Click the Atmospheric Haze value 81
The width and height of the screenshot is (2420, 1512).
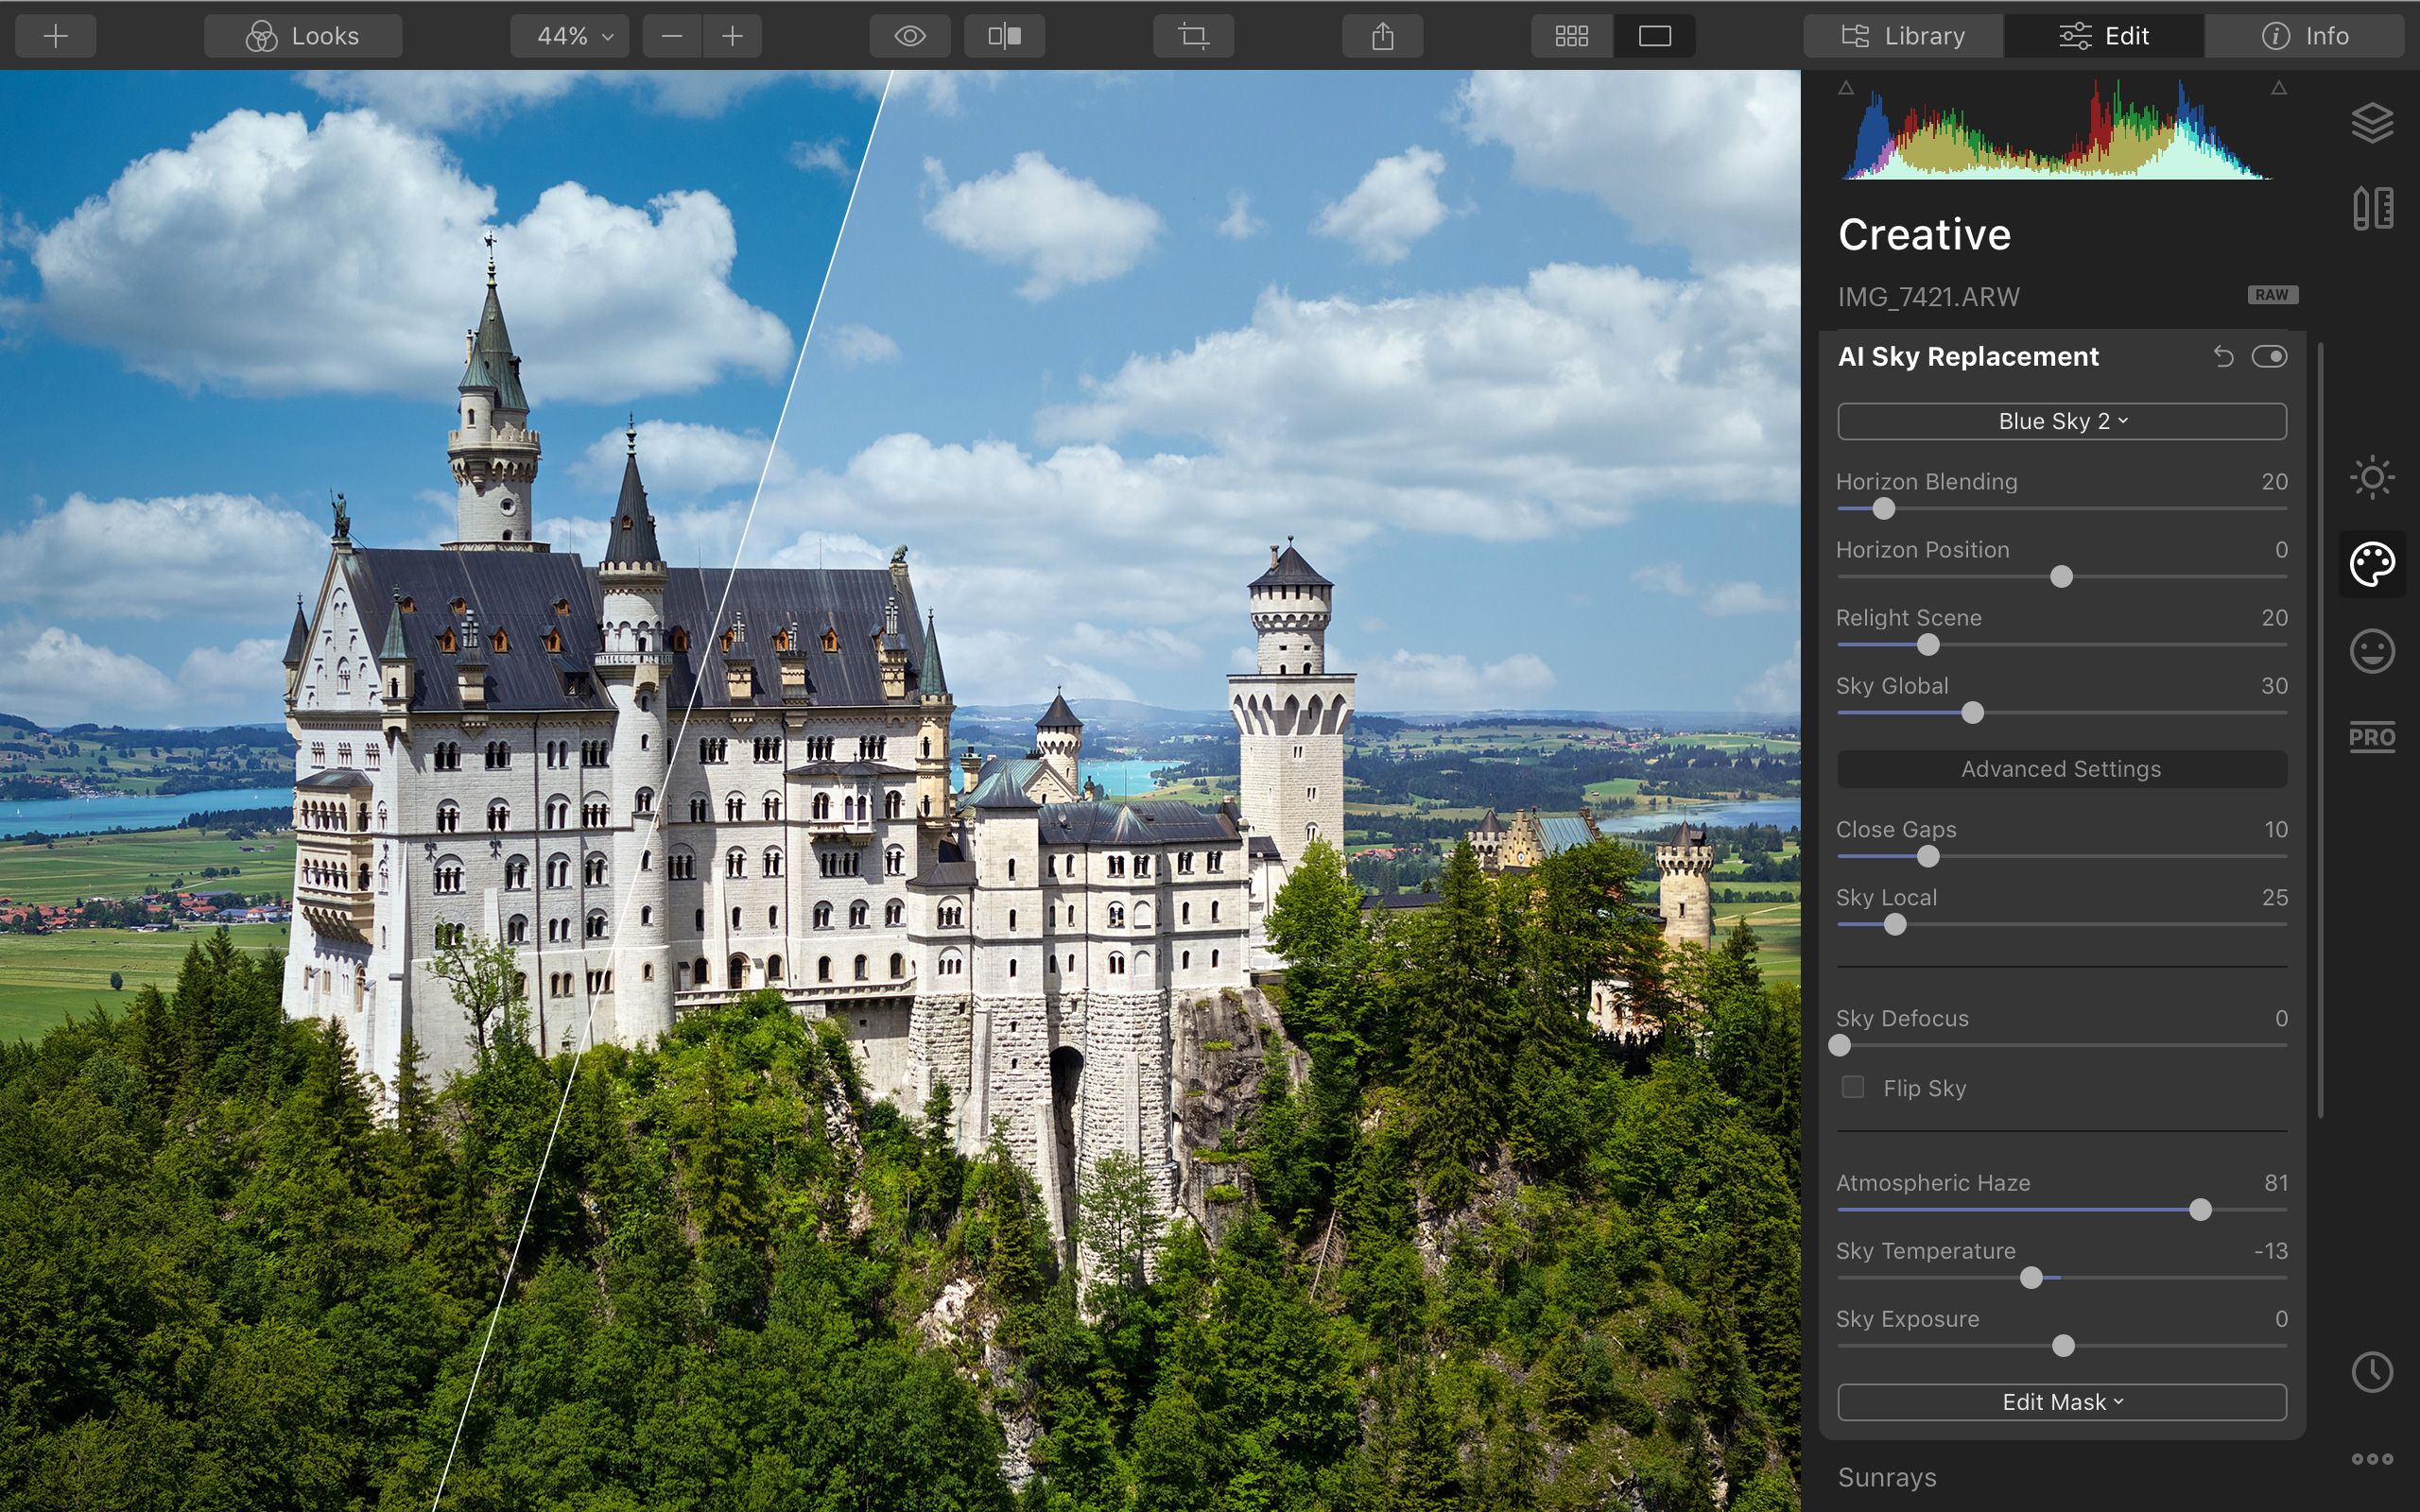coord(2276,1183)
